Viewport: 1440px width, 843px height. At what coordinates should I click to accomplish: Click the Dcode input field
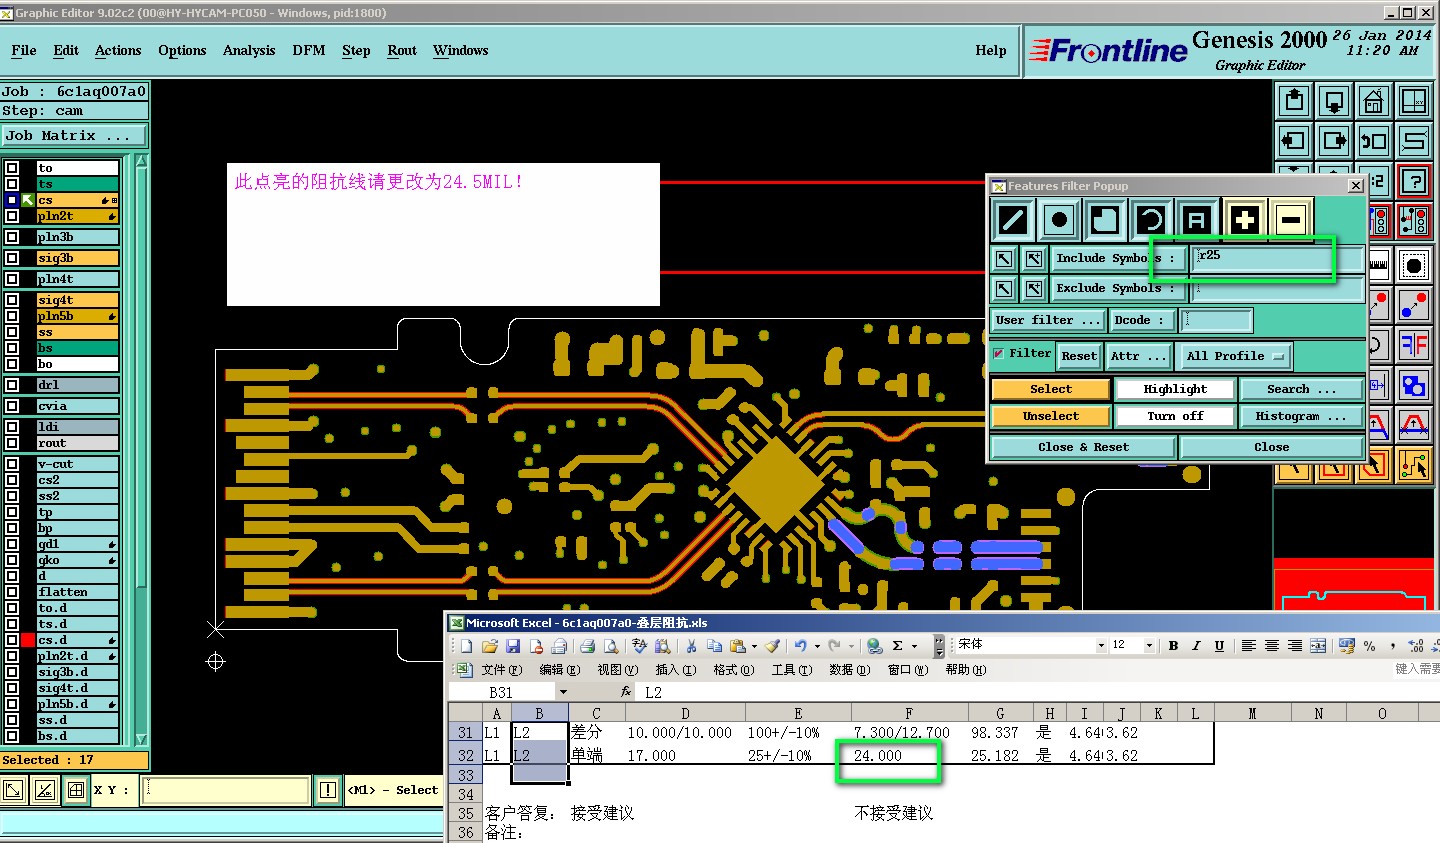tap(1215, 320)
